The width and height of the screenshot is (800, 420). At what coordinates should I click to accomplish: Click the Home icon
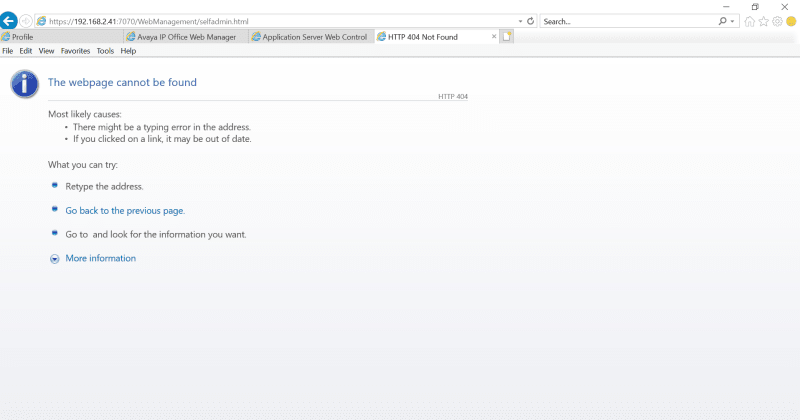(x=749, y=21)
